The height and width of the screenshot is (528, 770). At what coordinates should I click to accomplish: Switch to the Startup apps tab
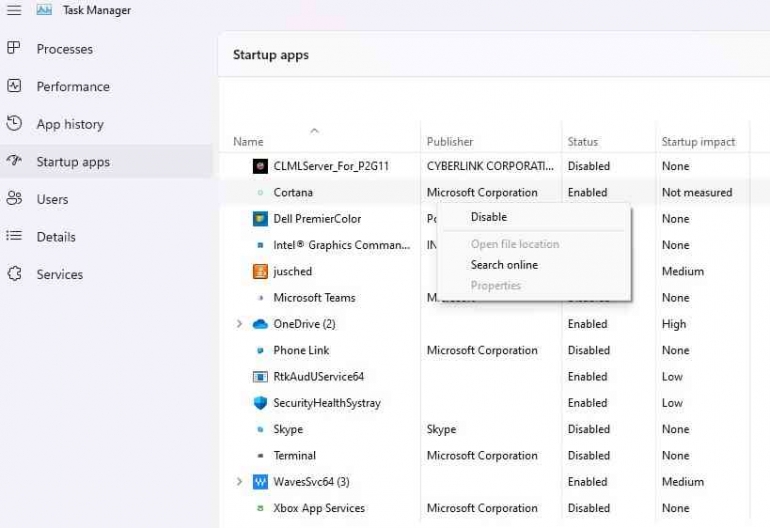[73, 162]
